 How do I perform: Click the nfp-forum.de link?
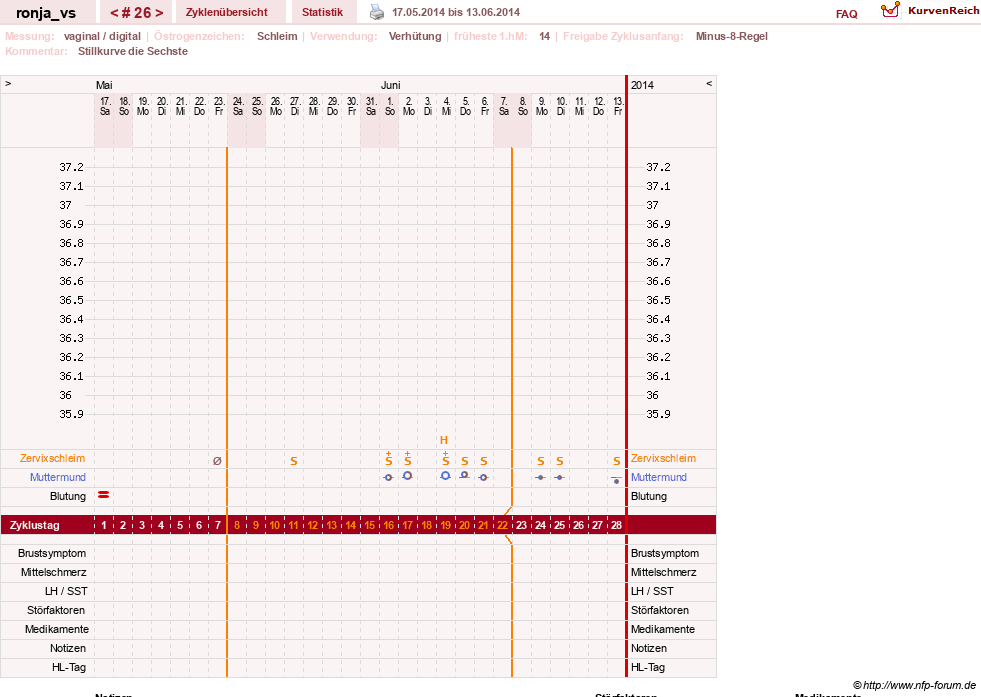tap(919, 685)
